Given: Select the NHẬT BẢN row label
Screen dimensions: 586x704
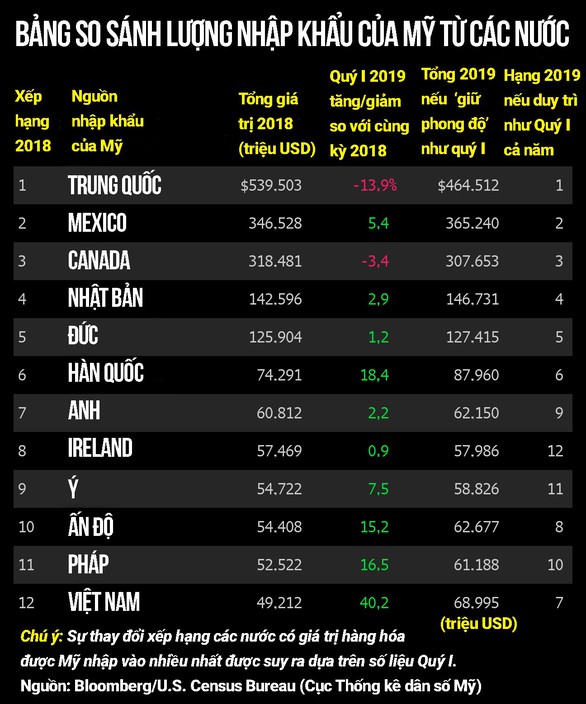Looking at the screenshot, I should [105, 298].
